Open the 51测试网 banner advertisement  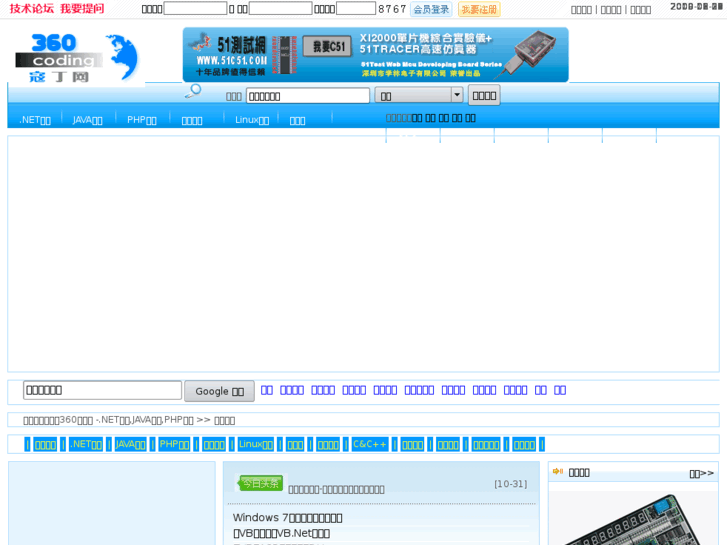[376, 55]
